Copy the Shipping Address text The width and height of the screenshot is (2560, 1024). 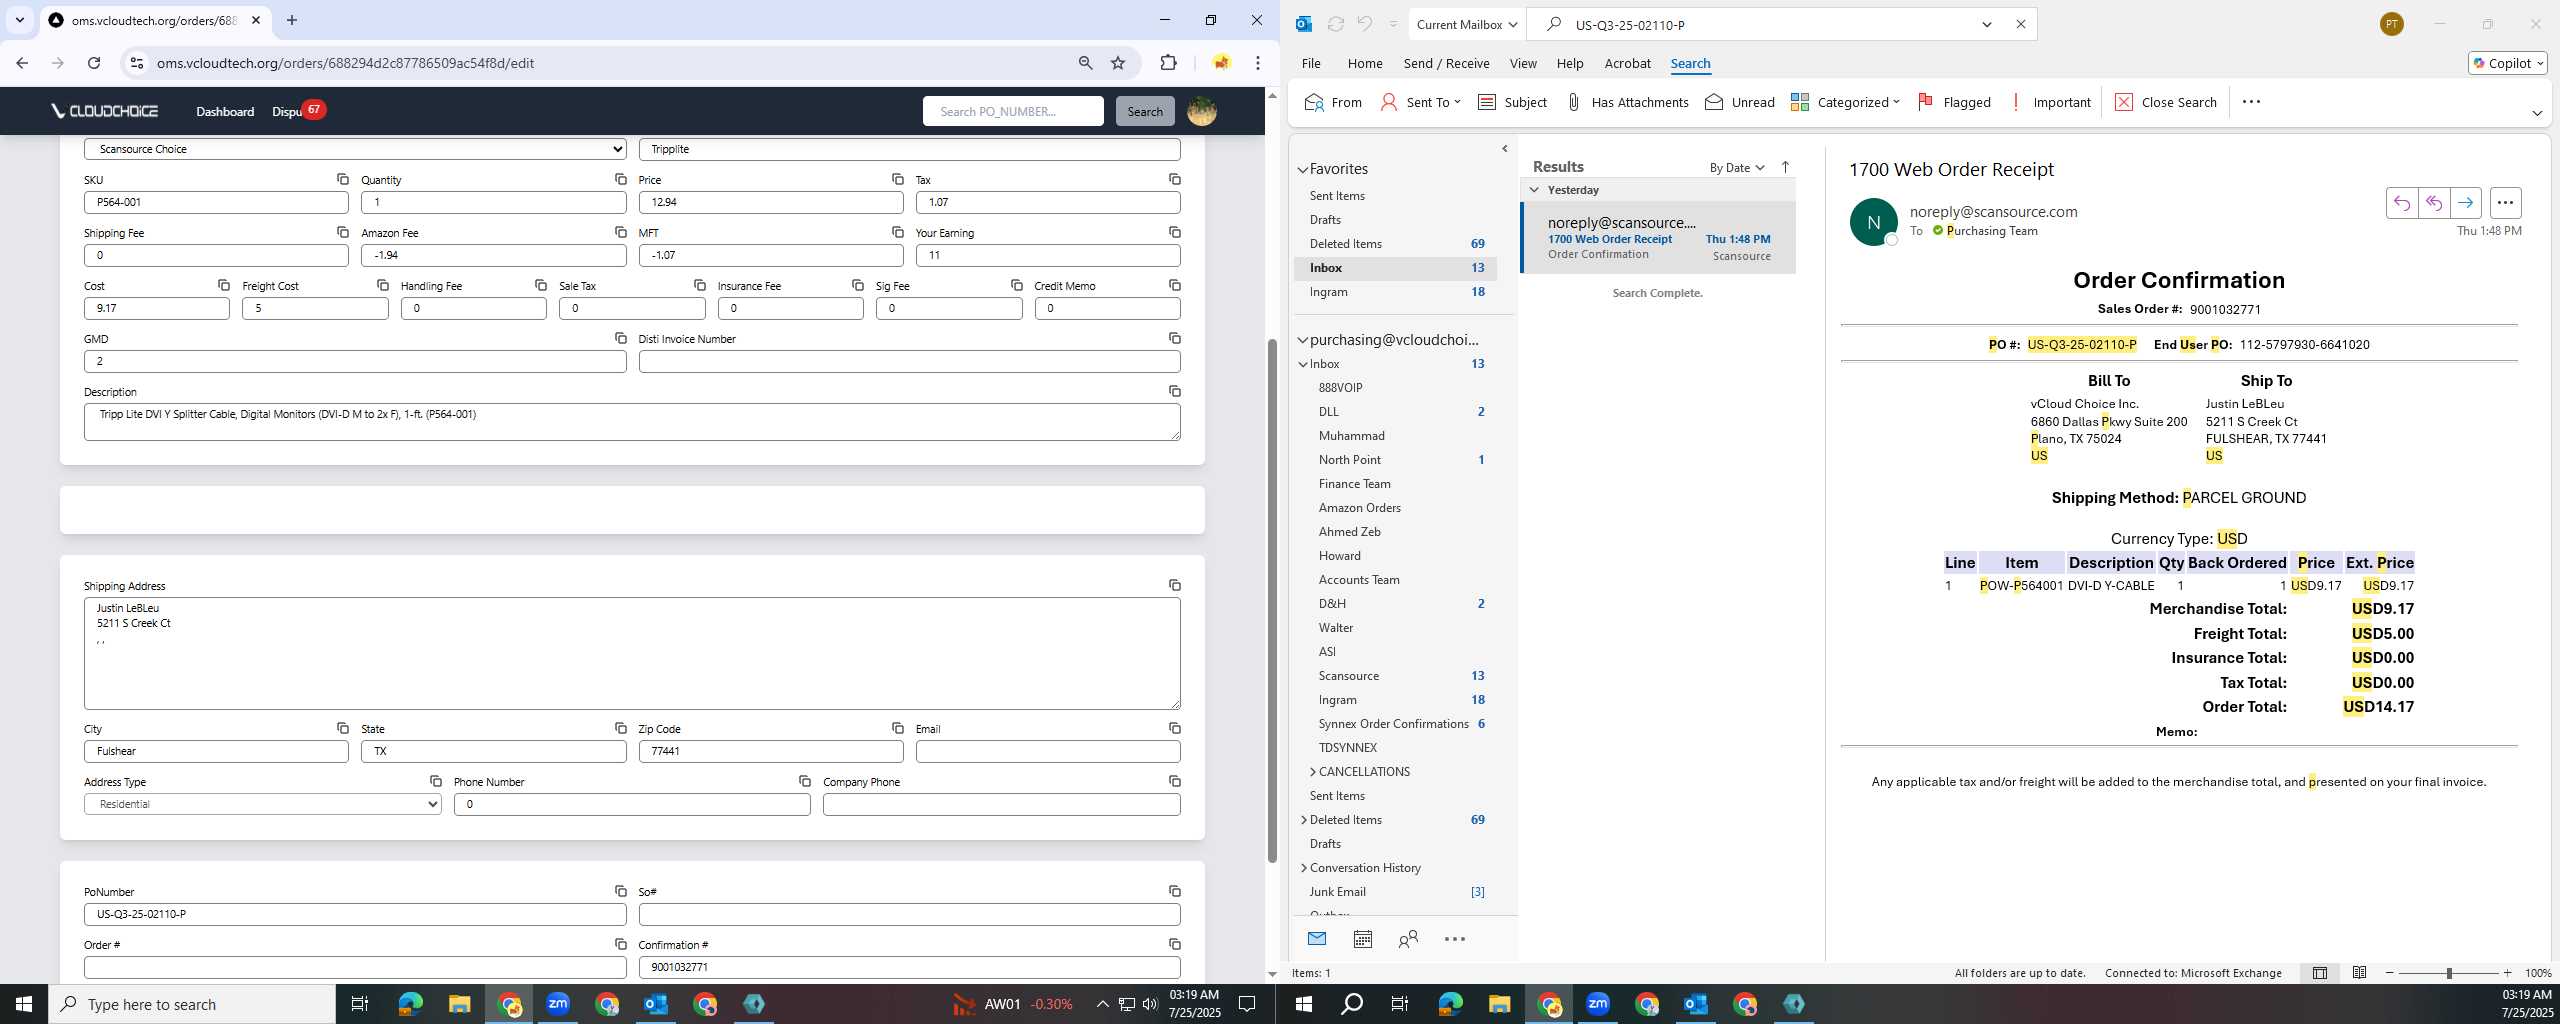click(x=1175, y=585)
